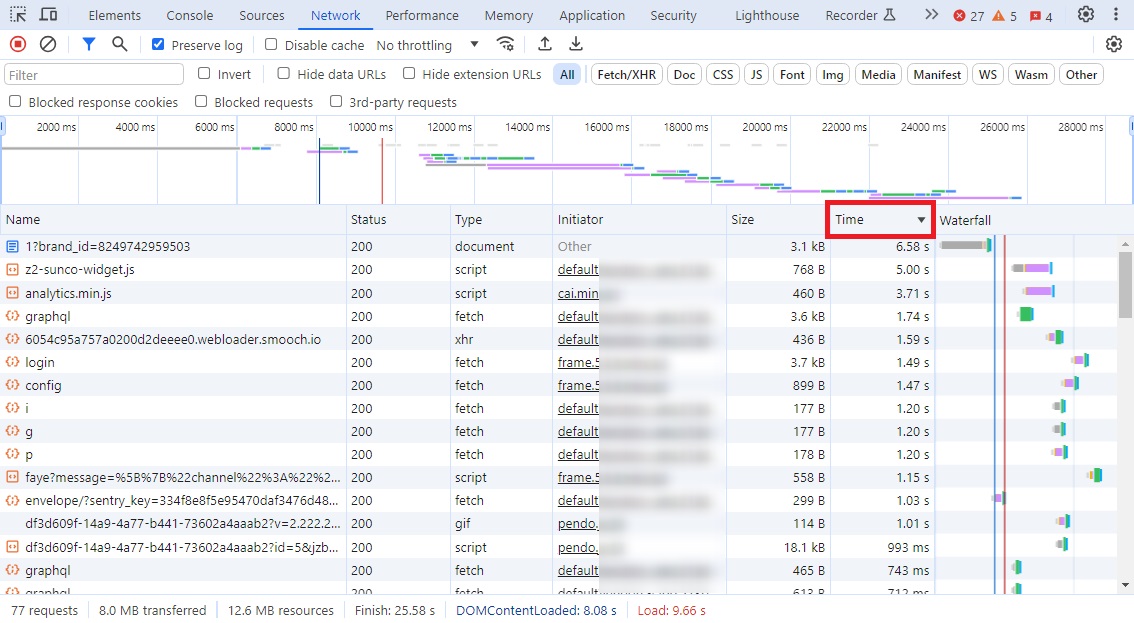Switch to the Console tab
The height and width of the screenshot is (623, 1134).
pos(189,15)
